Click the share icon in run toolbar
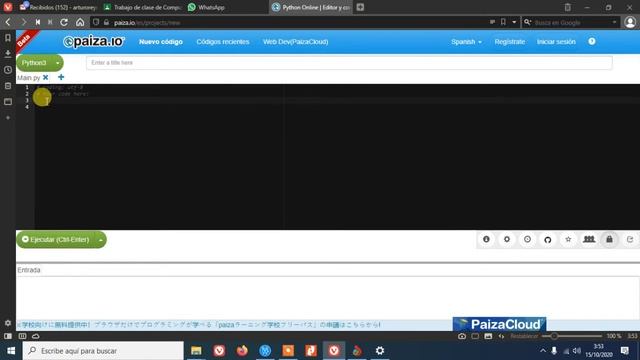640x360 pixels. pyautogui.click(x=630, y=240)
